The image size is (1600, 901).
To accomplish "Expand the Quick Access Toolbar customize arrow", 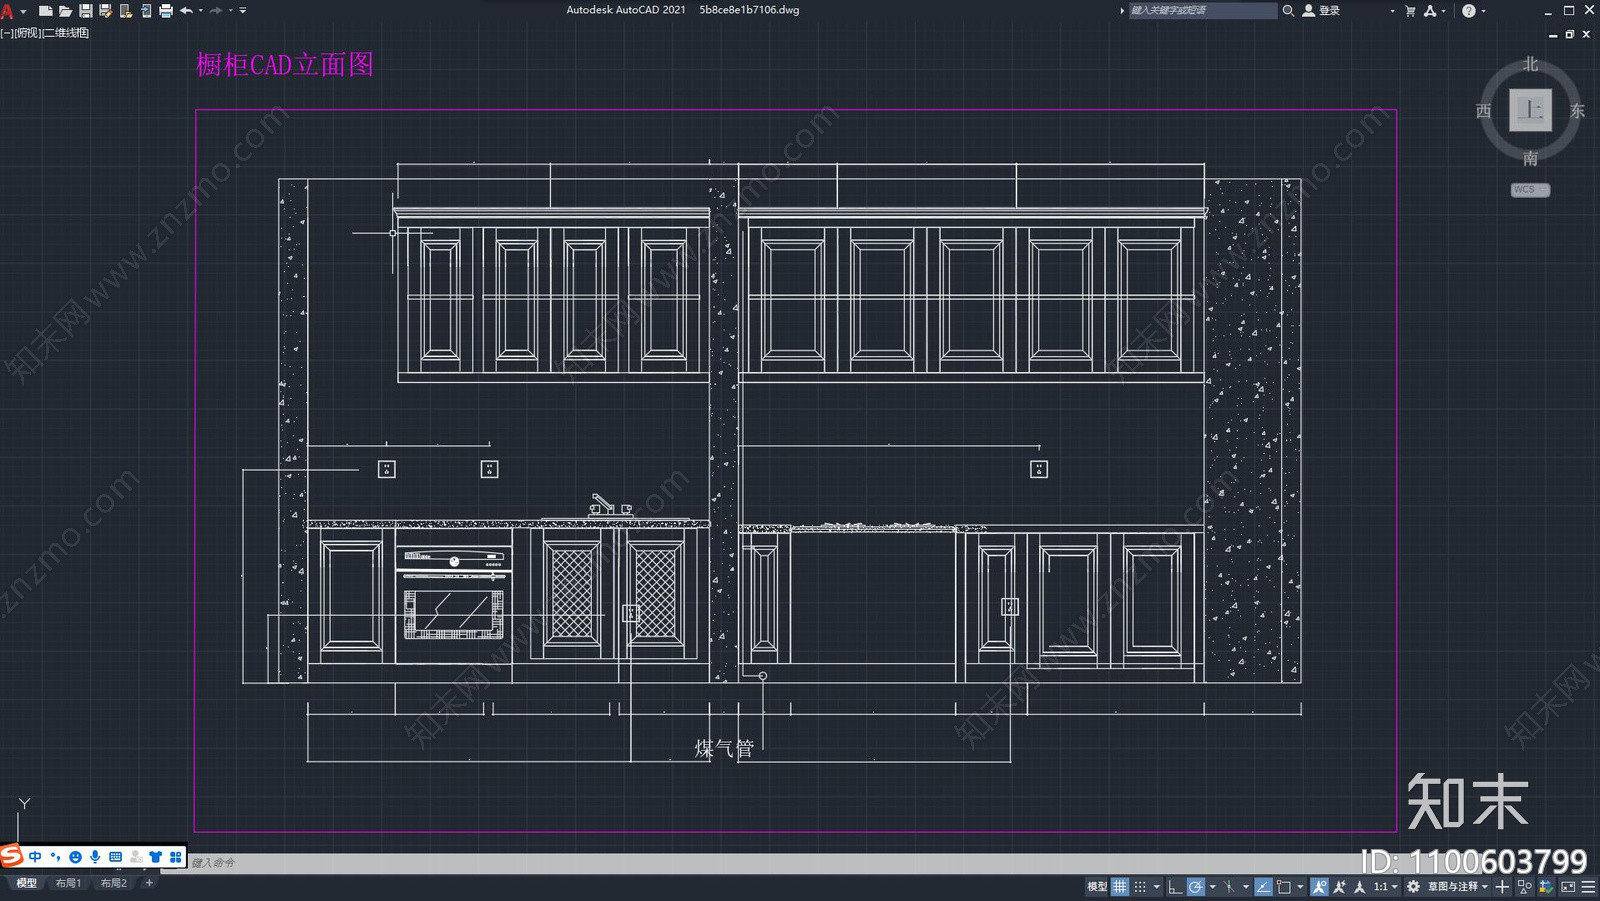I will point(243,11).
